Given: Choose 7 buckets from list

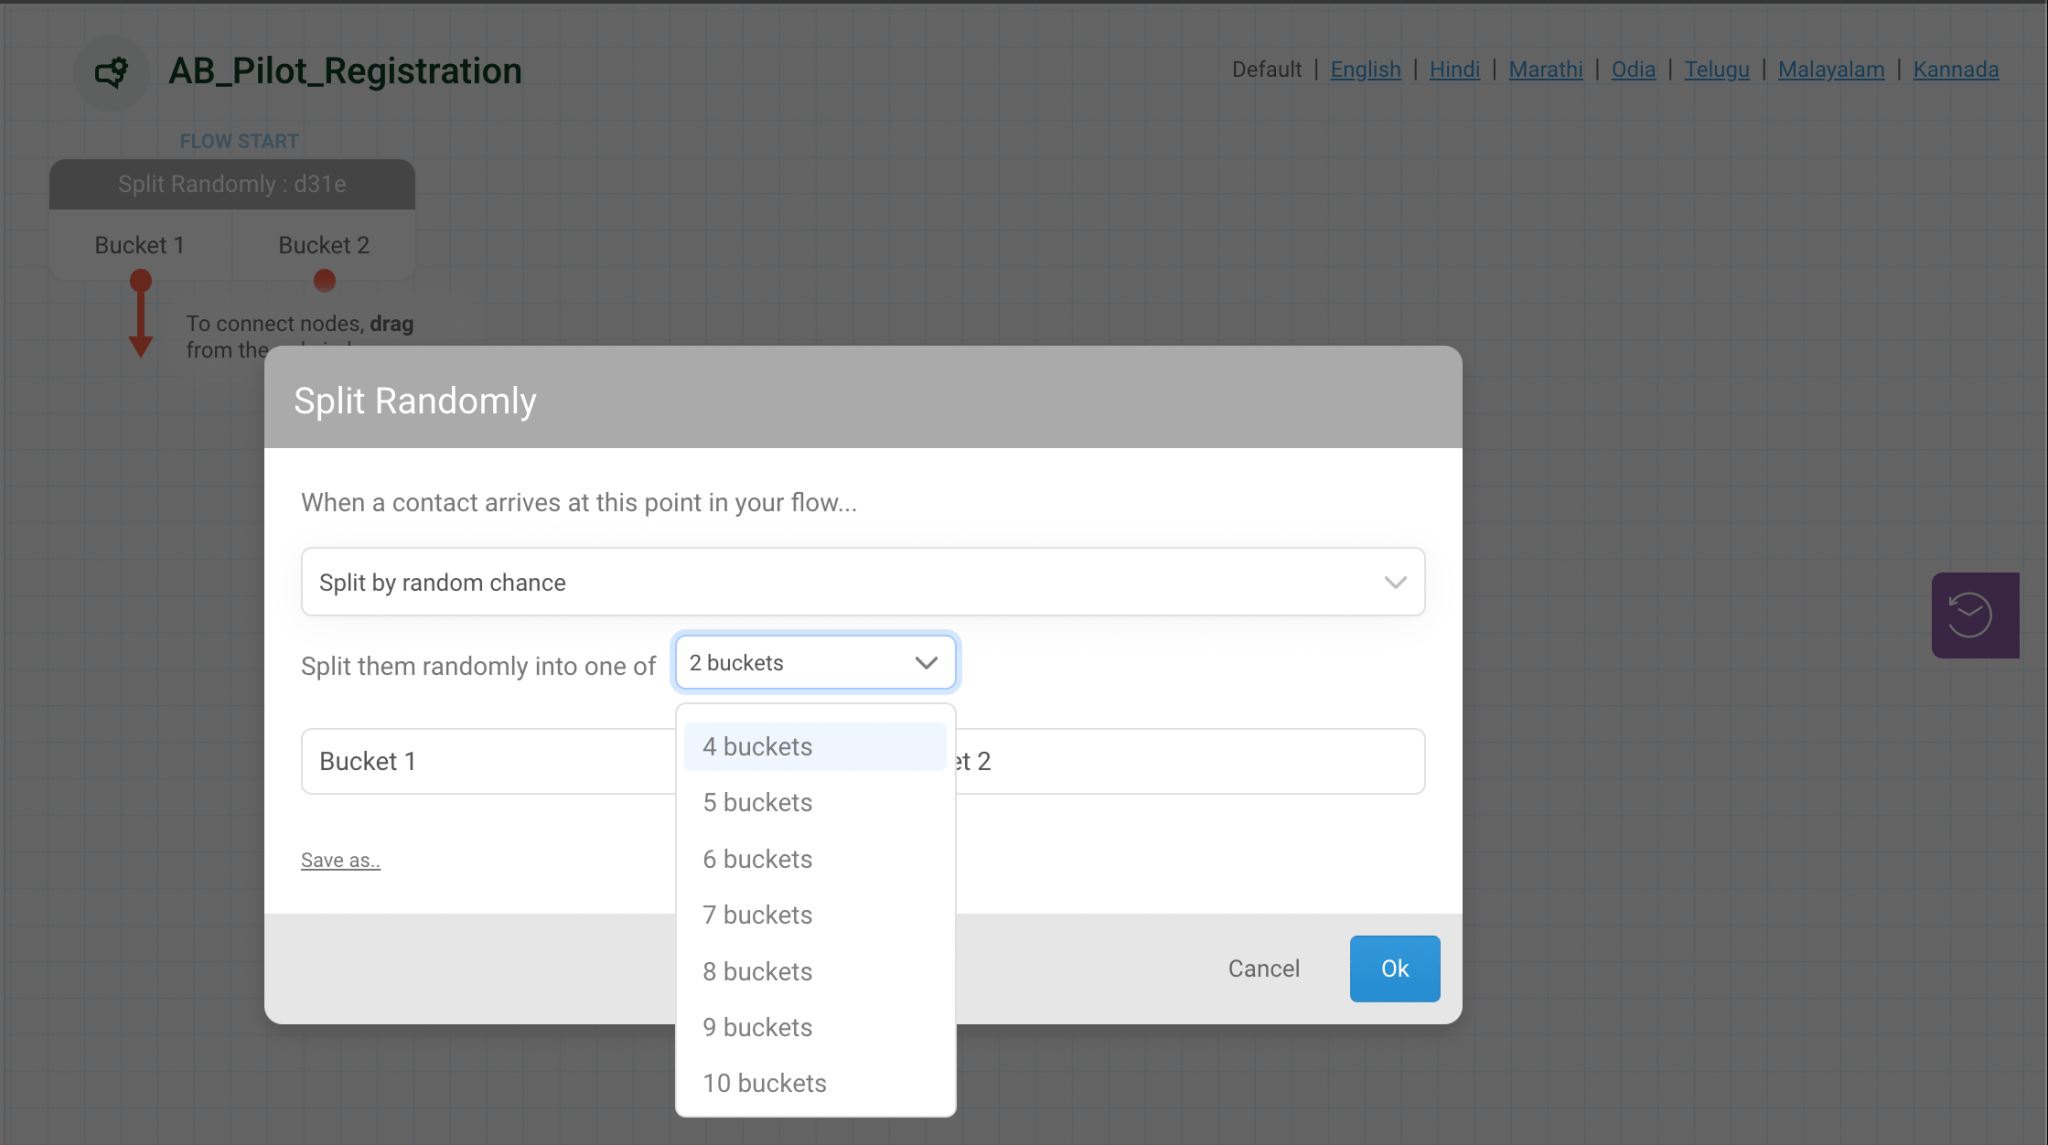Looking at the screenshot, I should pyautogui.click(x=757, y=915).
